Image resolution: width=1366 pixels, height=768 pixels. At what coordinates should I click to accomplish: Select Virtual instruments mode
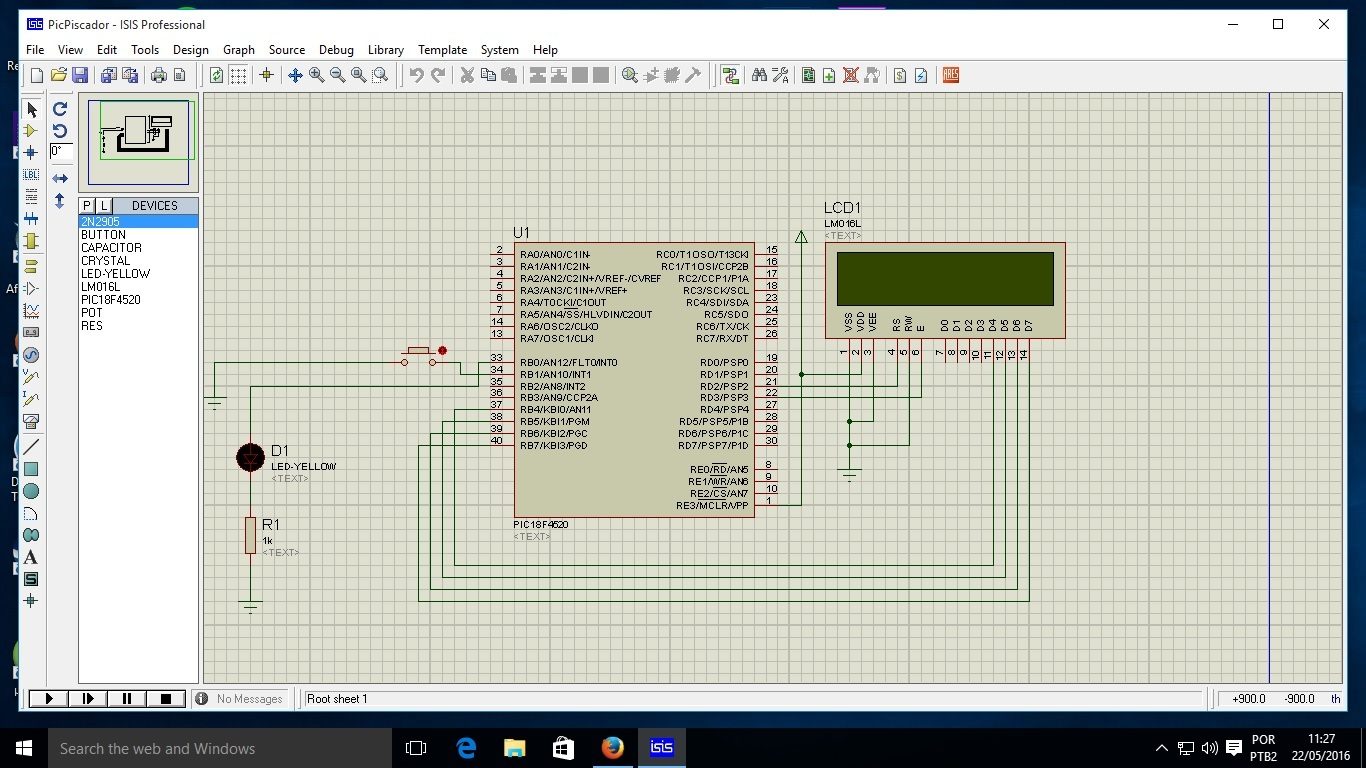click(31, 421)
